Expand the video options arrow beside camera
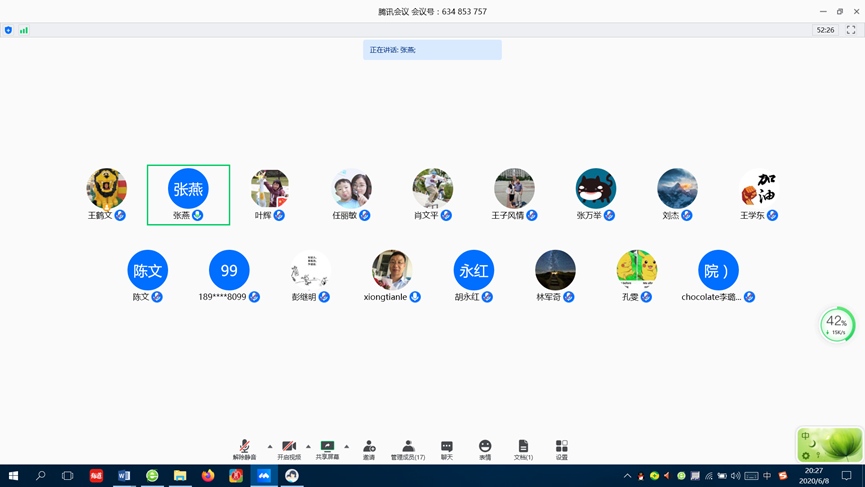The image size is (865, 487). coord(308,446)
